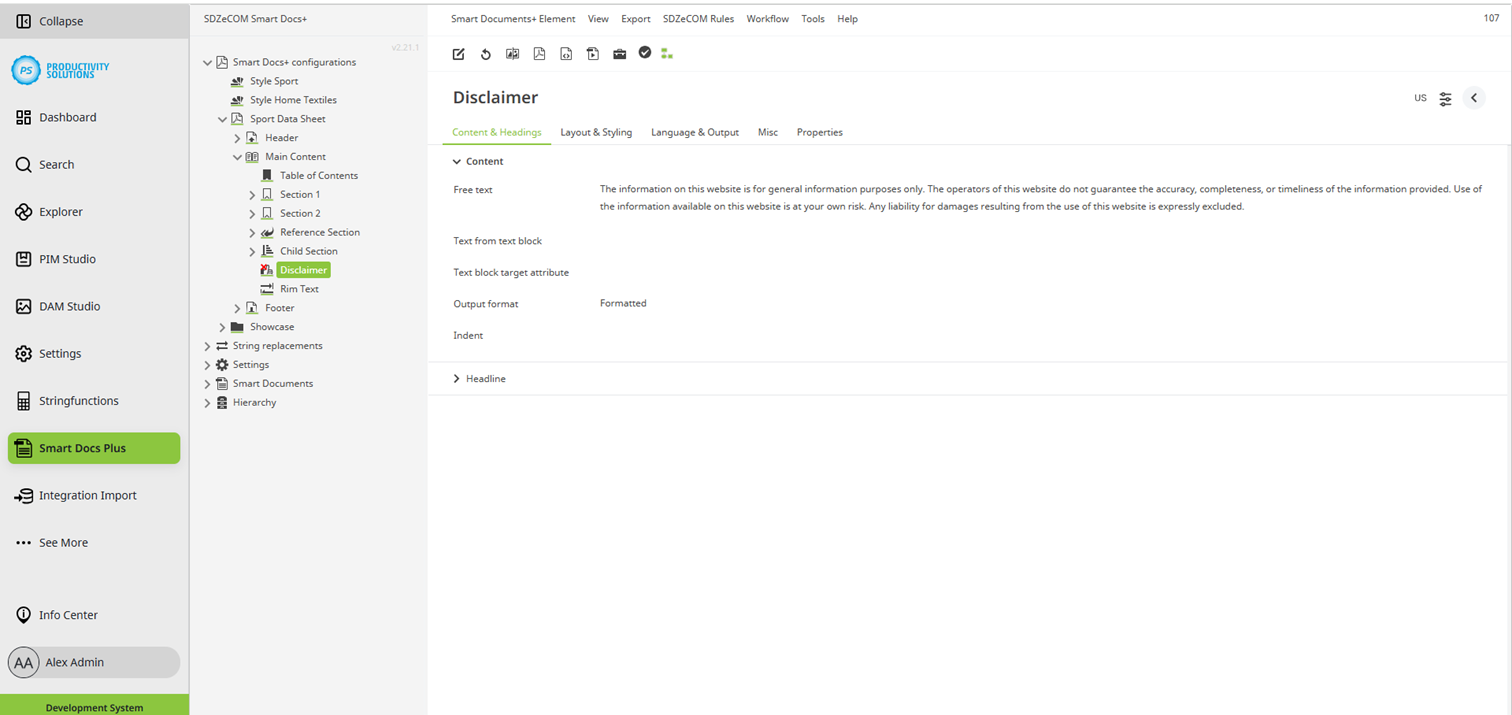Open the Tools menu

coord(813,19)
